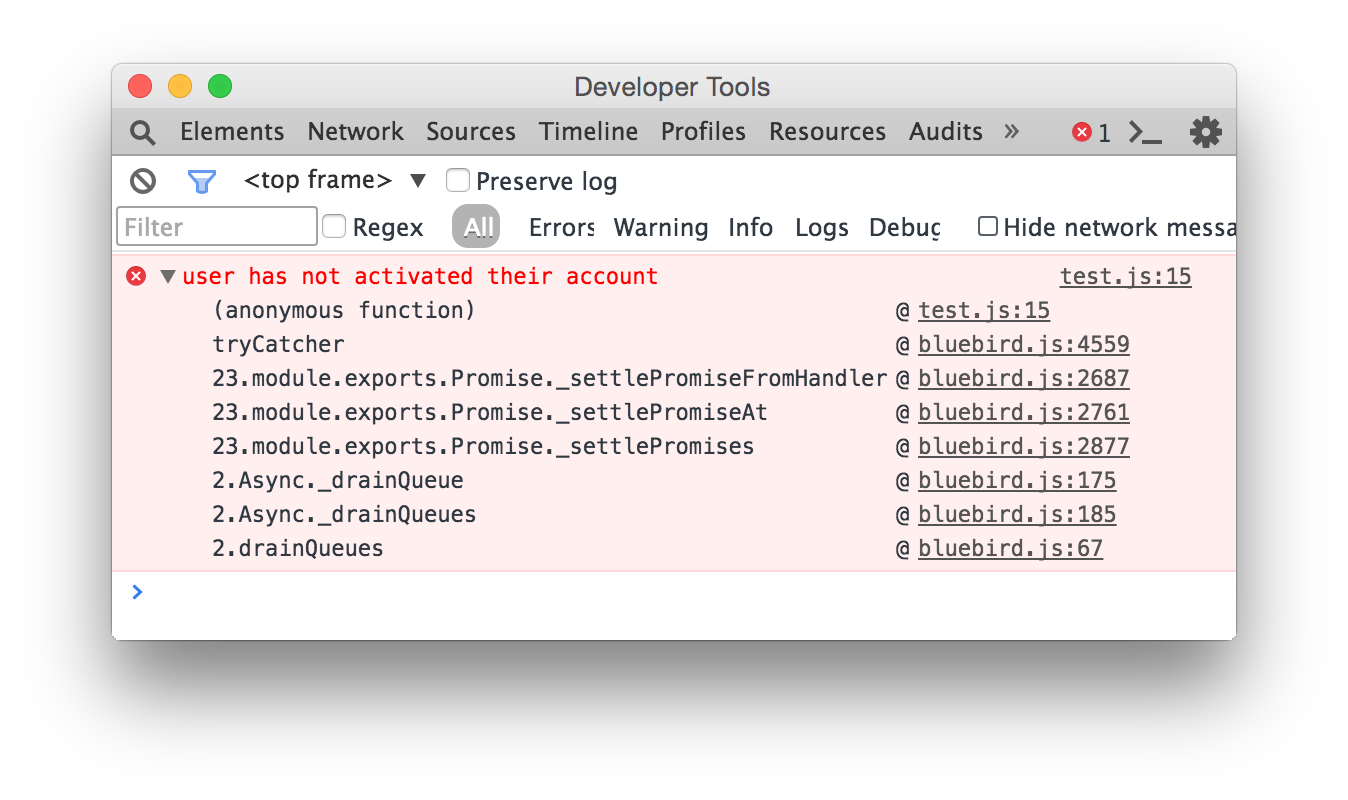Check Hide network messages option

[988, 227]
